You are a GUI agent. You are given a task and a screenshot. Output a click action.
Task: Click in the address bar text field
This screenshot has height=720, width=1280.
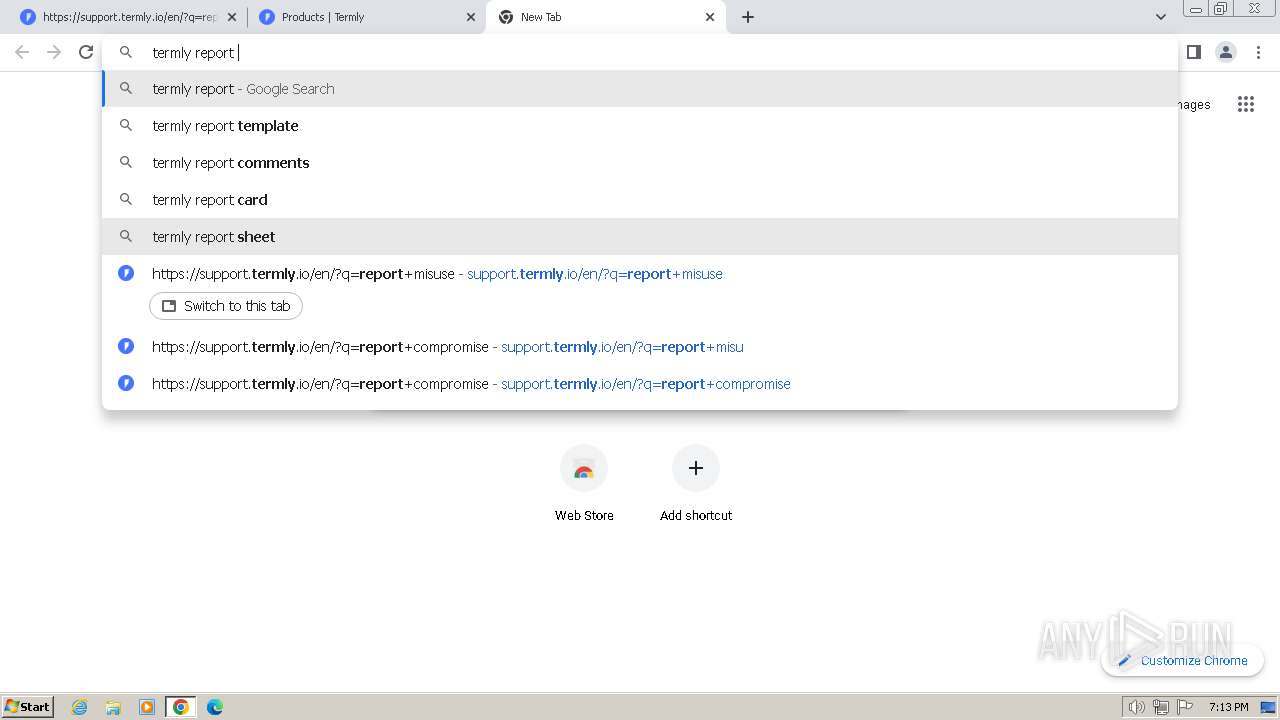point(640,52)
